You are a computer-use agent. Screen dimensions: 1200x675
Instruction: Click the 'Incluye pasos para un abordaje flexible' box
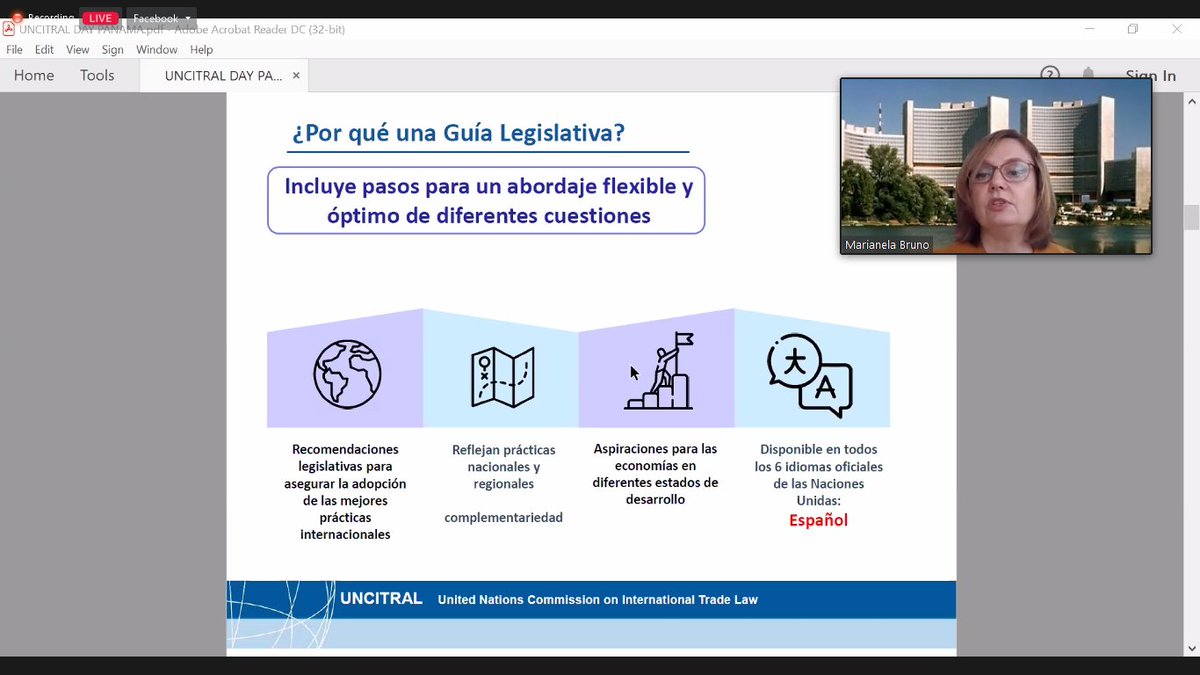[x=487, y=200]
